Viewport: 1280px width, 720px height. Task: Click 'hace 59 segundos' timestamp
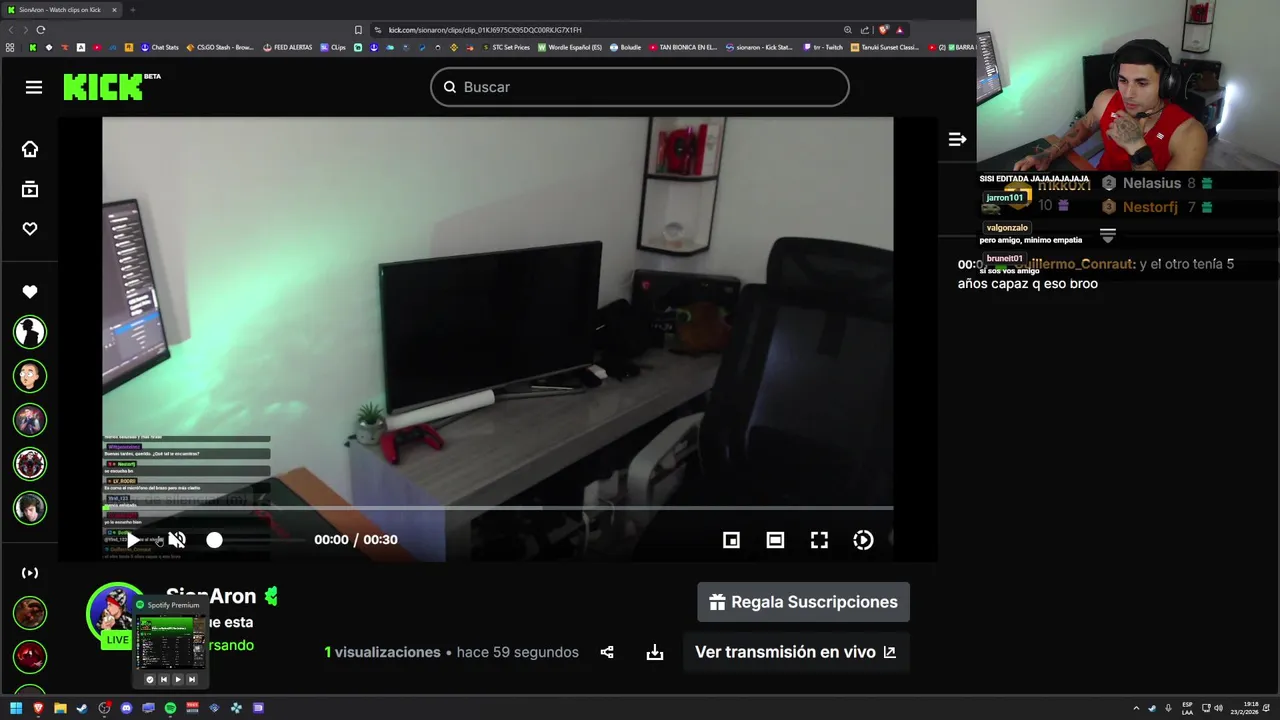(x=518, y=652)
